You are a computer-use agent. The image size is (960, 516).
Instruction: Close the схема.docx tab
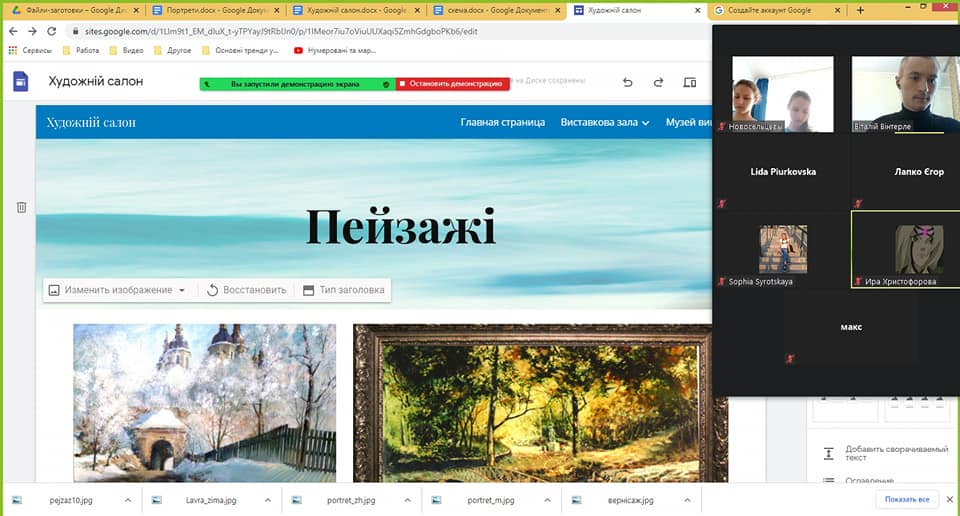pyautogui.click(x=557, y=10)
